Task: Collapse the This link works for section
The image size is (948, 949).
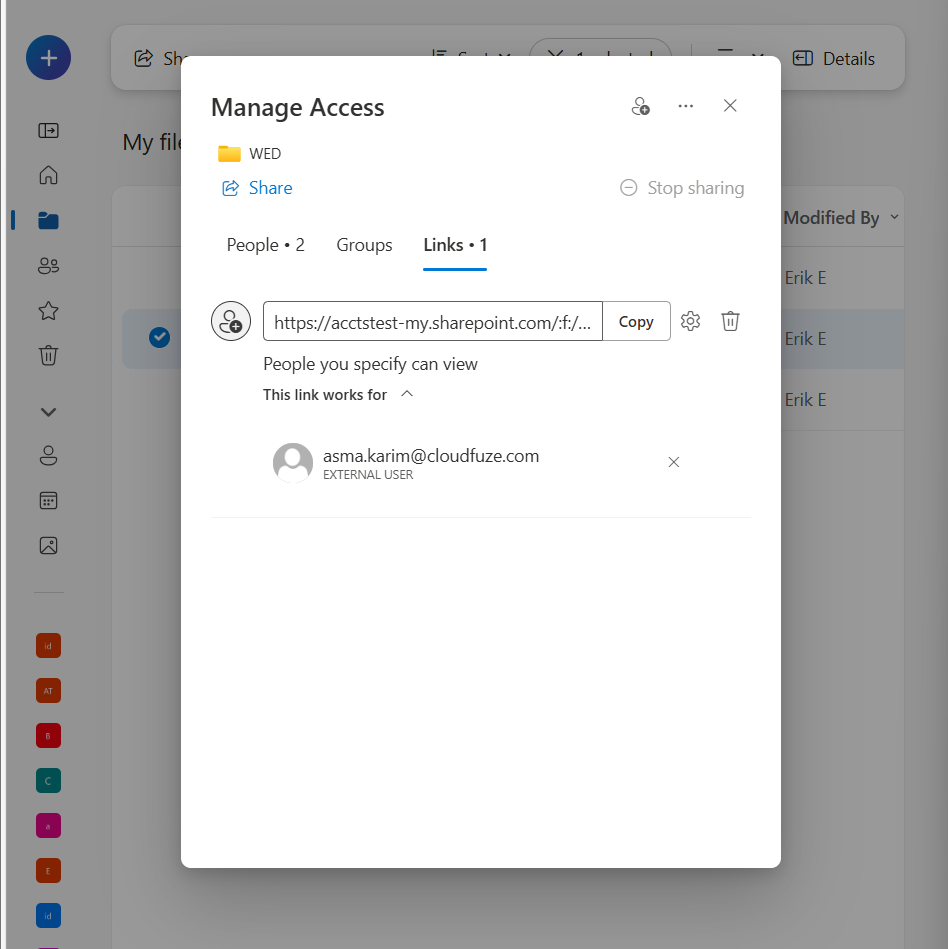Action: pyautogui.click(x=406, y=394)
